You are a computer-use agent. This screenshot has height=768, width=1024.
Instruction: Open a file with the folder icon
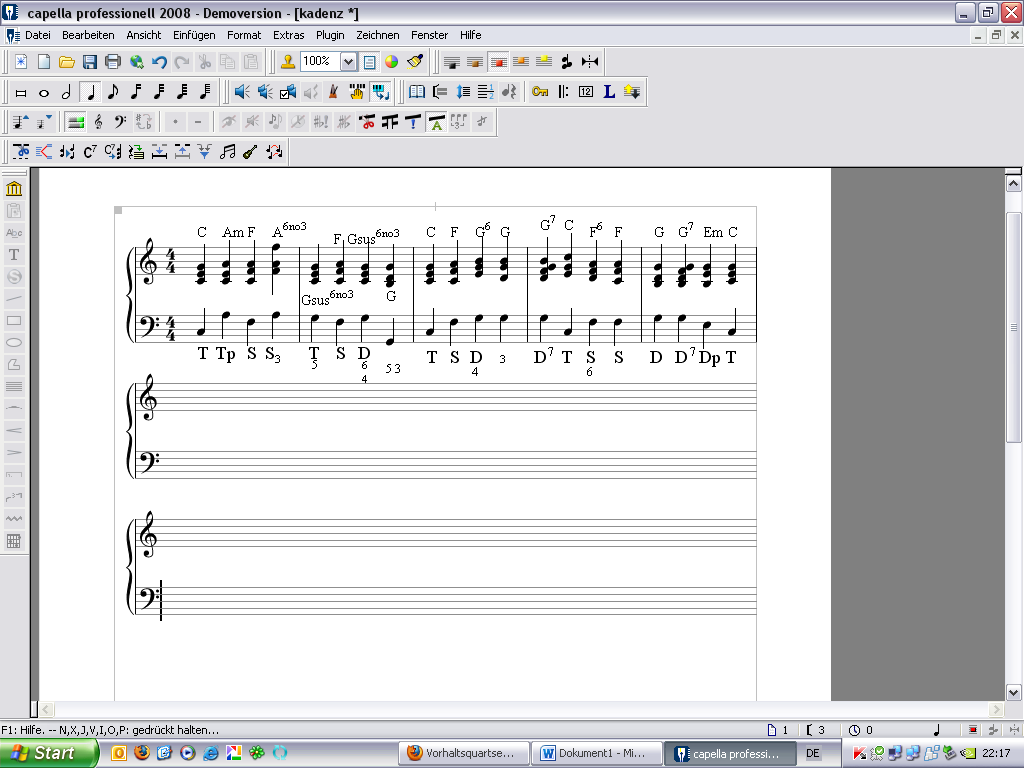pos(67,62)
